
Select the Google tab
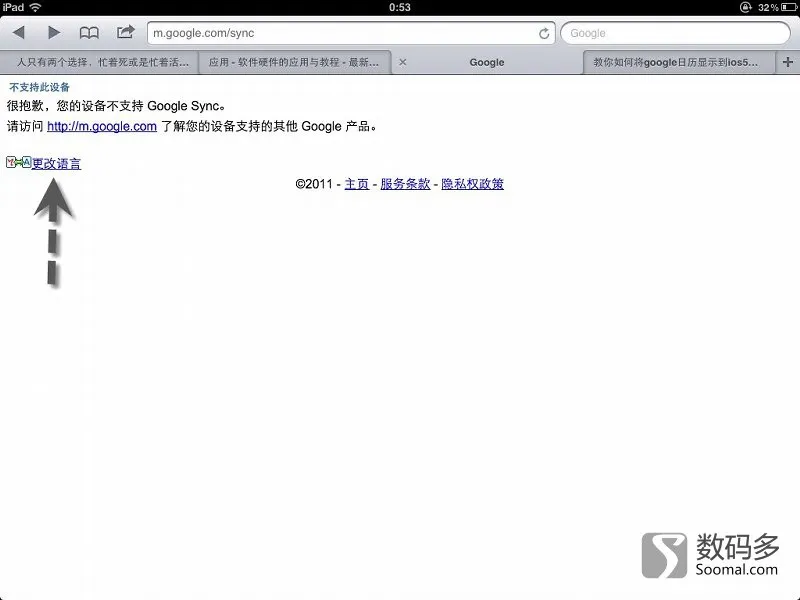[487, 62]
